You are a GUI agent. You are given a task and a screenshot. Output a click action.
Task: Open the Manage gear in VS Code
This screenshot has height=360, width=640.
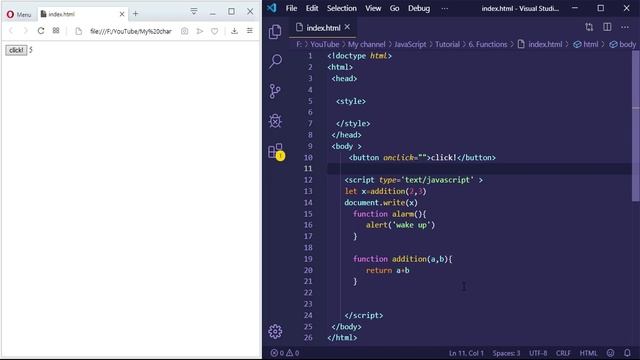tap(275, 331)
